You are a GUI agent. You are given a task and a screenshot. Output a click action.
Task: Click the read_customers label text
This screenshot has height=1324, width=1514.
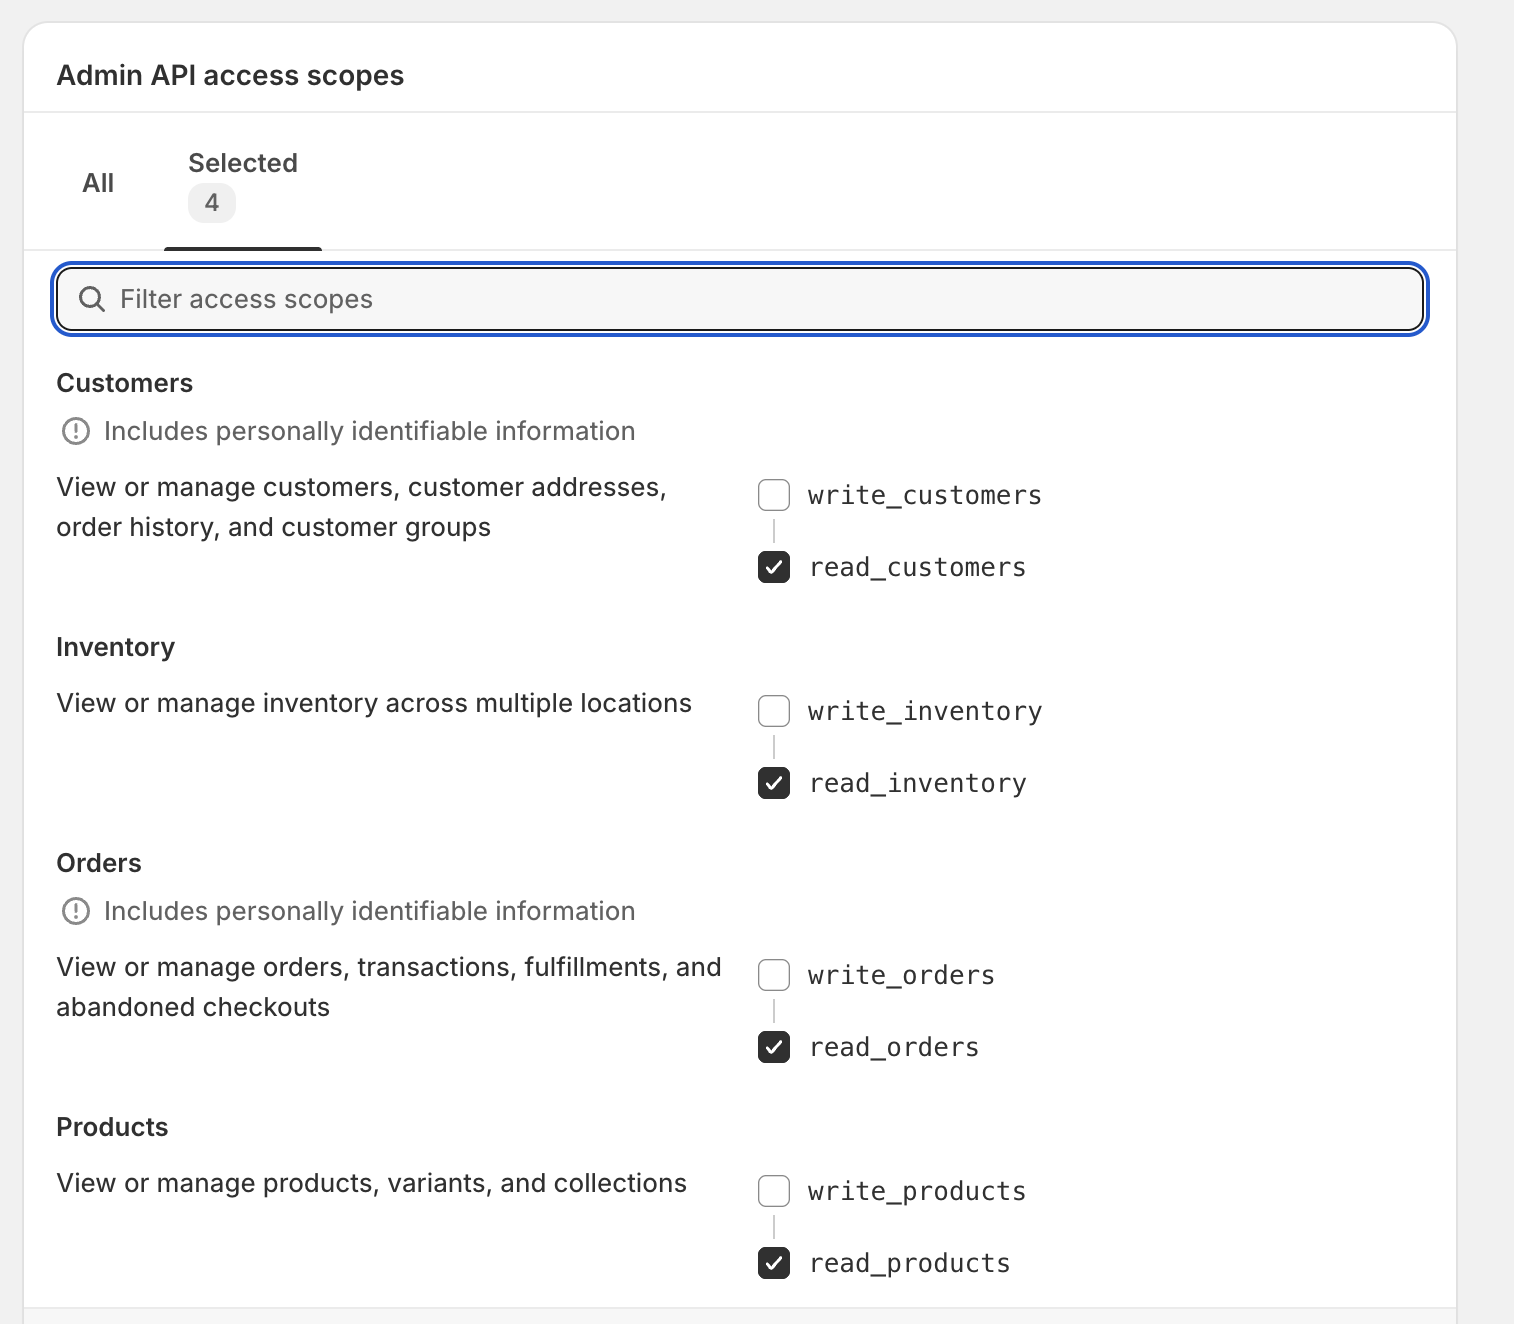coord(917,567)
